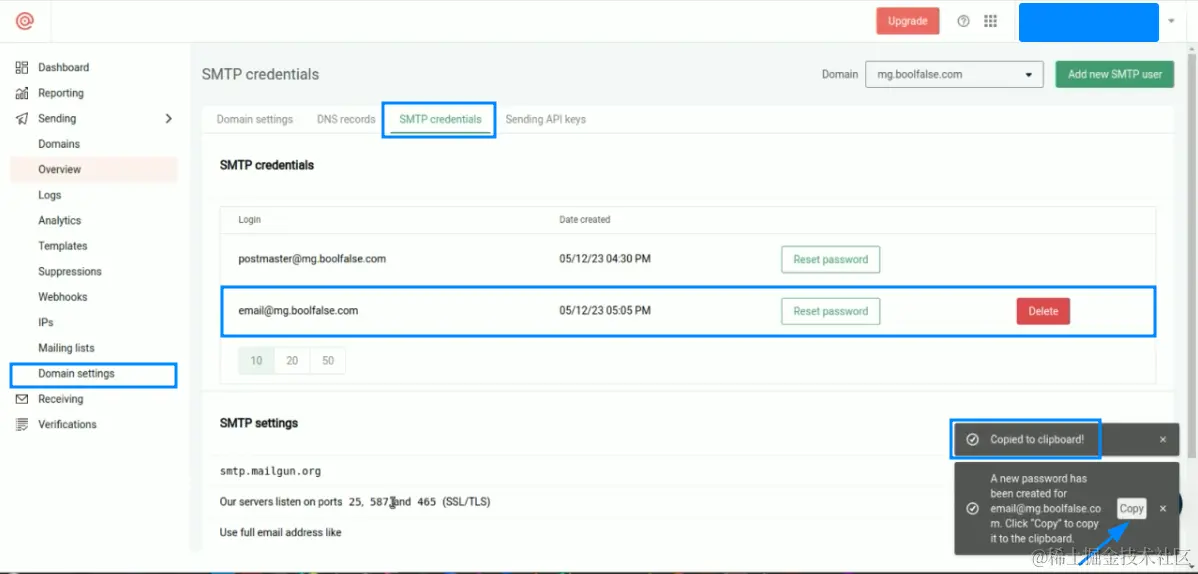Viewport: 1198px width, 574px height.
Task: Click Copy in the new password notification
Action: [x=1132, y=508]
